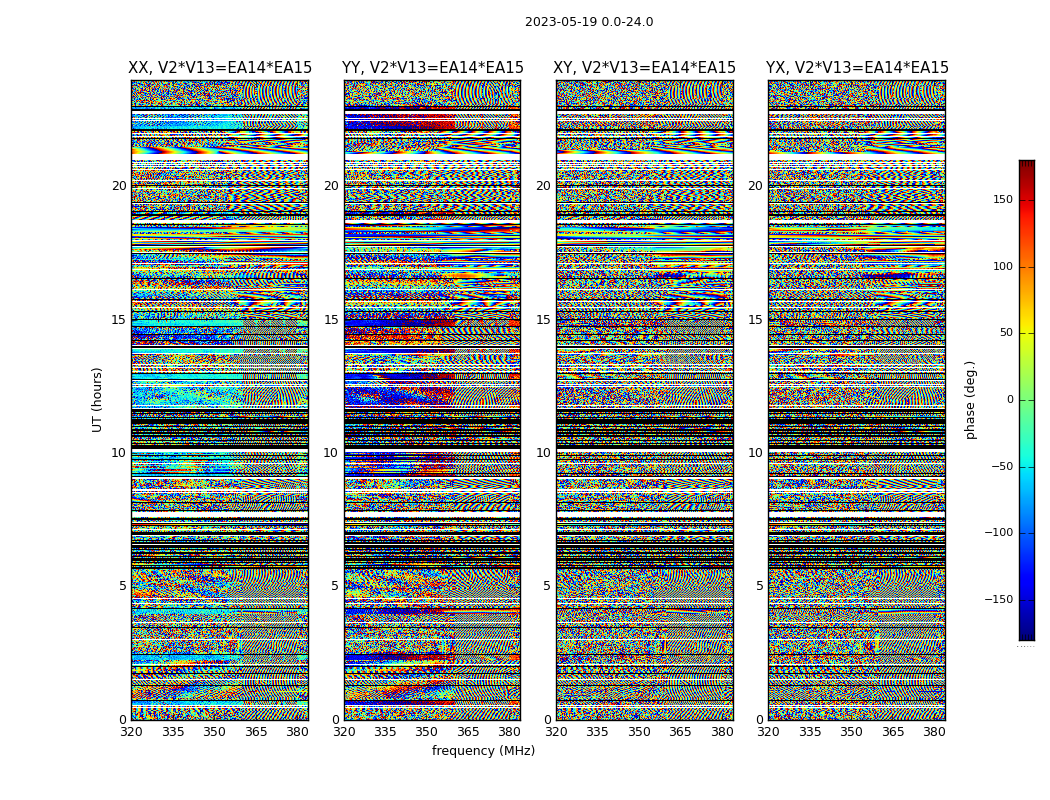Click the '380' frequency tick under YY panel

(510, 732)
